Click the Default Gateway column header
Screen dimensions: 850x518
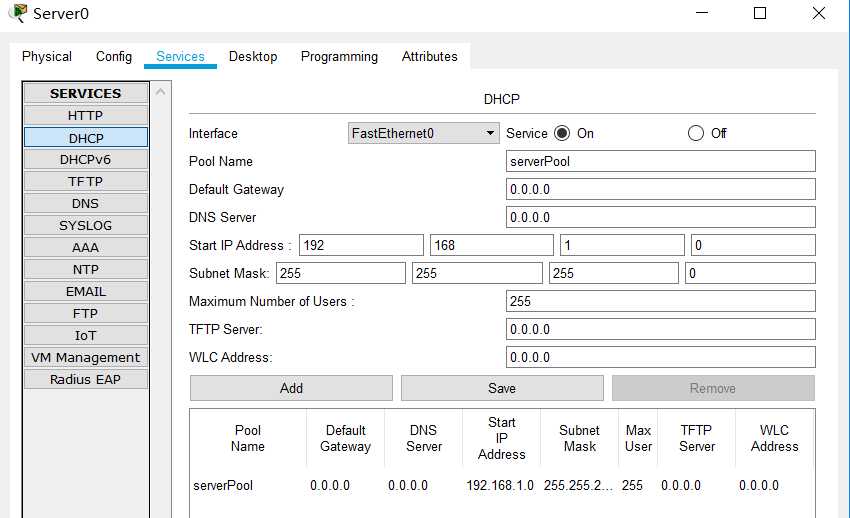point(345,438)
